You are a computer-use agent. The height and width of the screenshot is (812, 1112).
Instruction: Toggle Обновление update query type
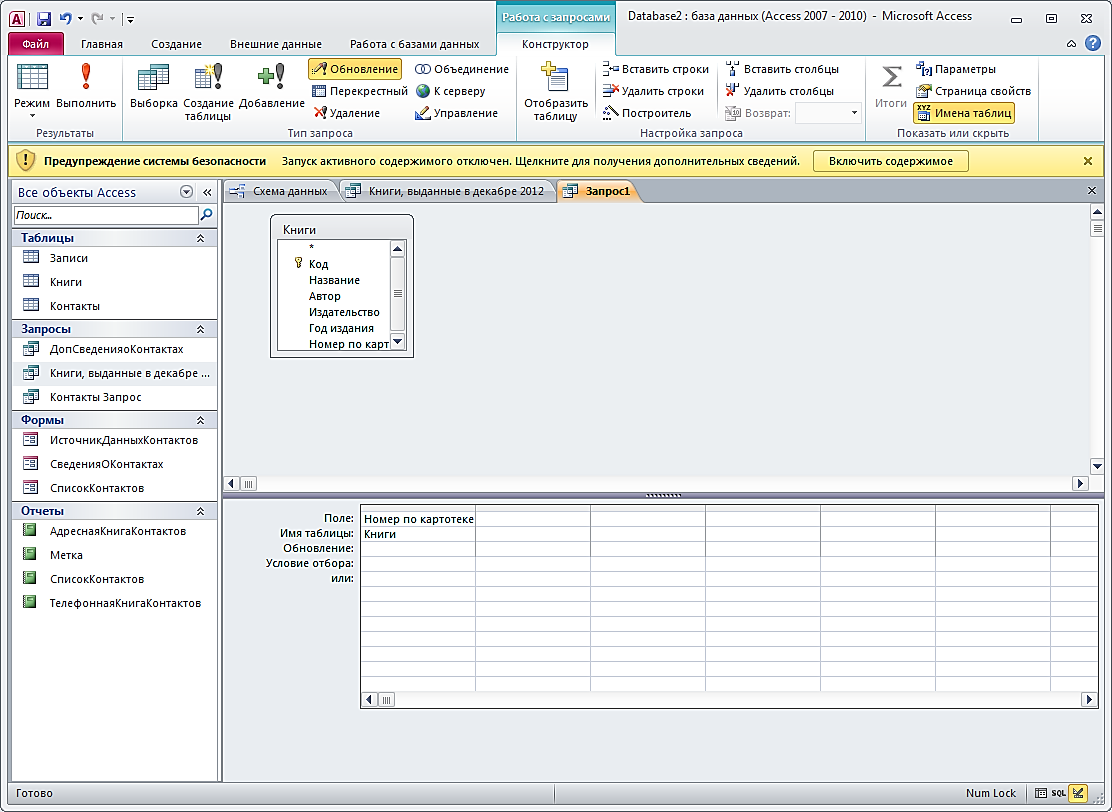pyautogui.click(x=355, y=69)
